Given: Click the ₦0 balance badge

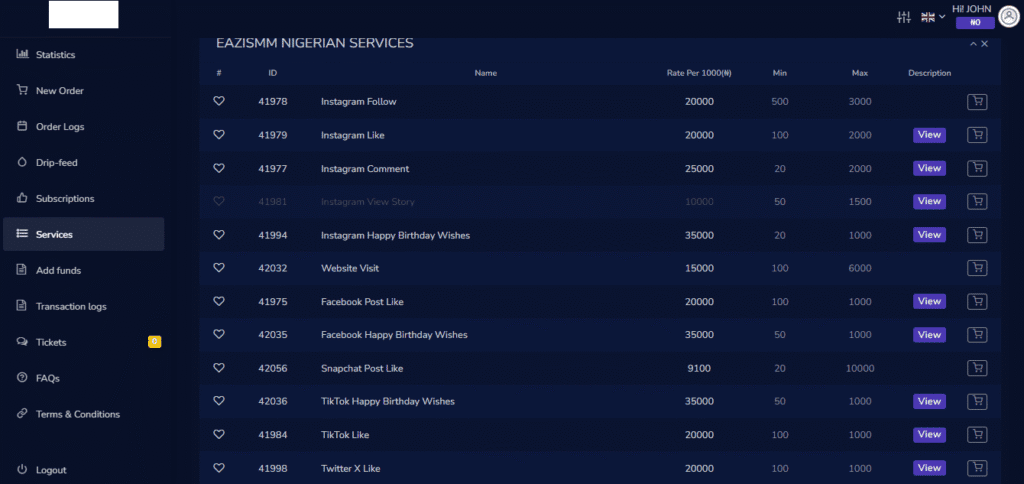Looking at the screenshot, I should [975, 23].
